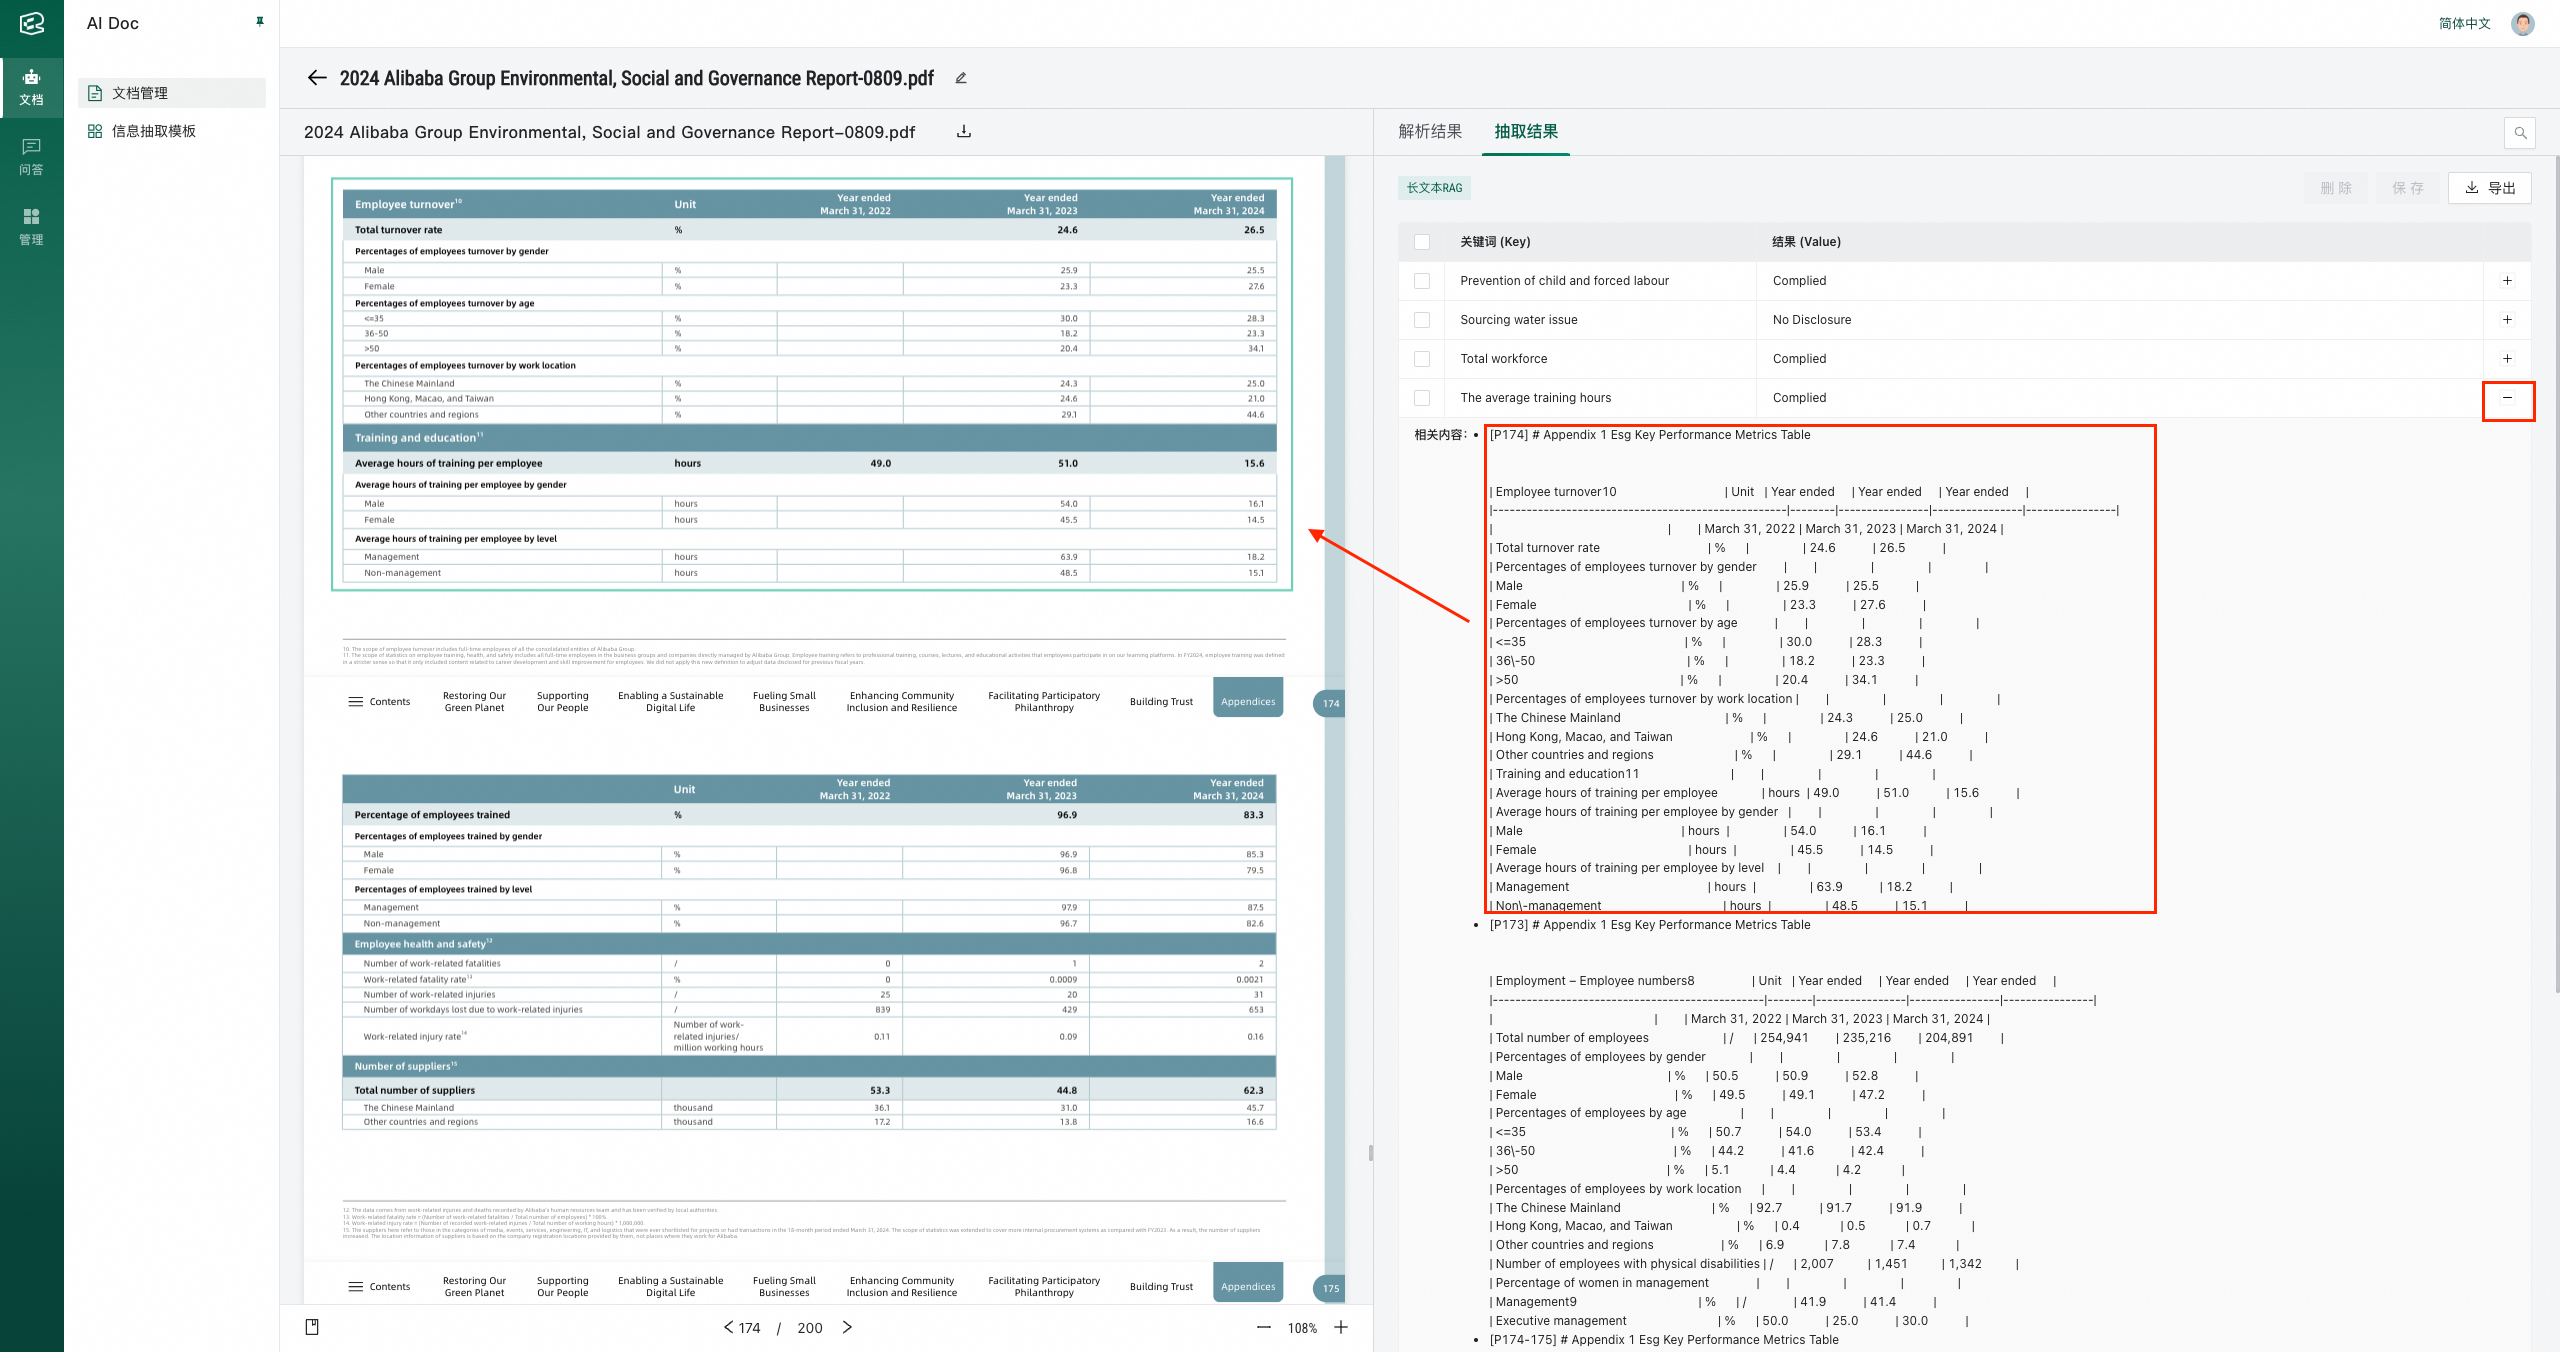Expand the Sourcing water issue row

[2507, 320]
